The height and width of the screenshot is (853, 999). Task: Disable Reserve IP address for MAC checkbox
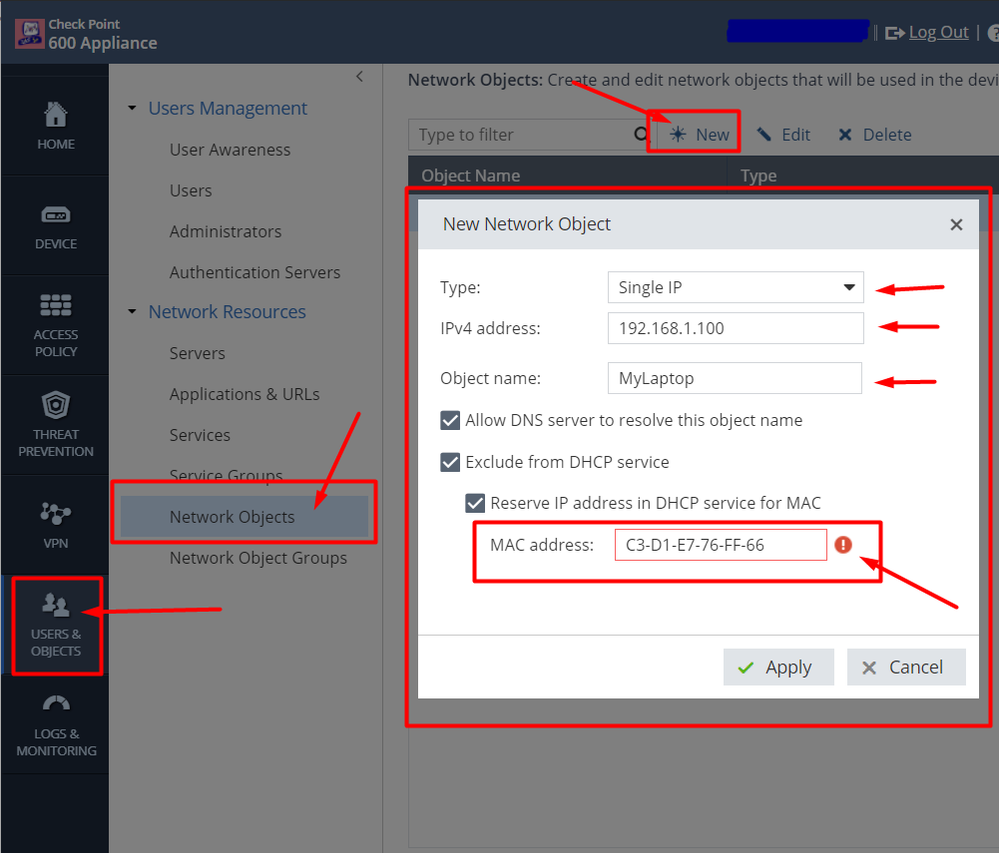475,503
